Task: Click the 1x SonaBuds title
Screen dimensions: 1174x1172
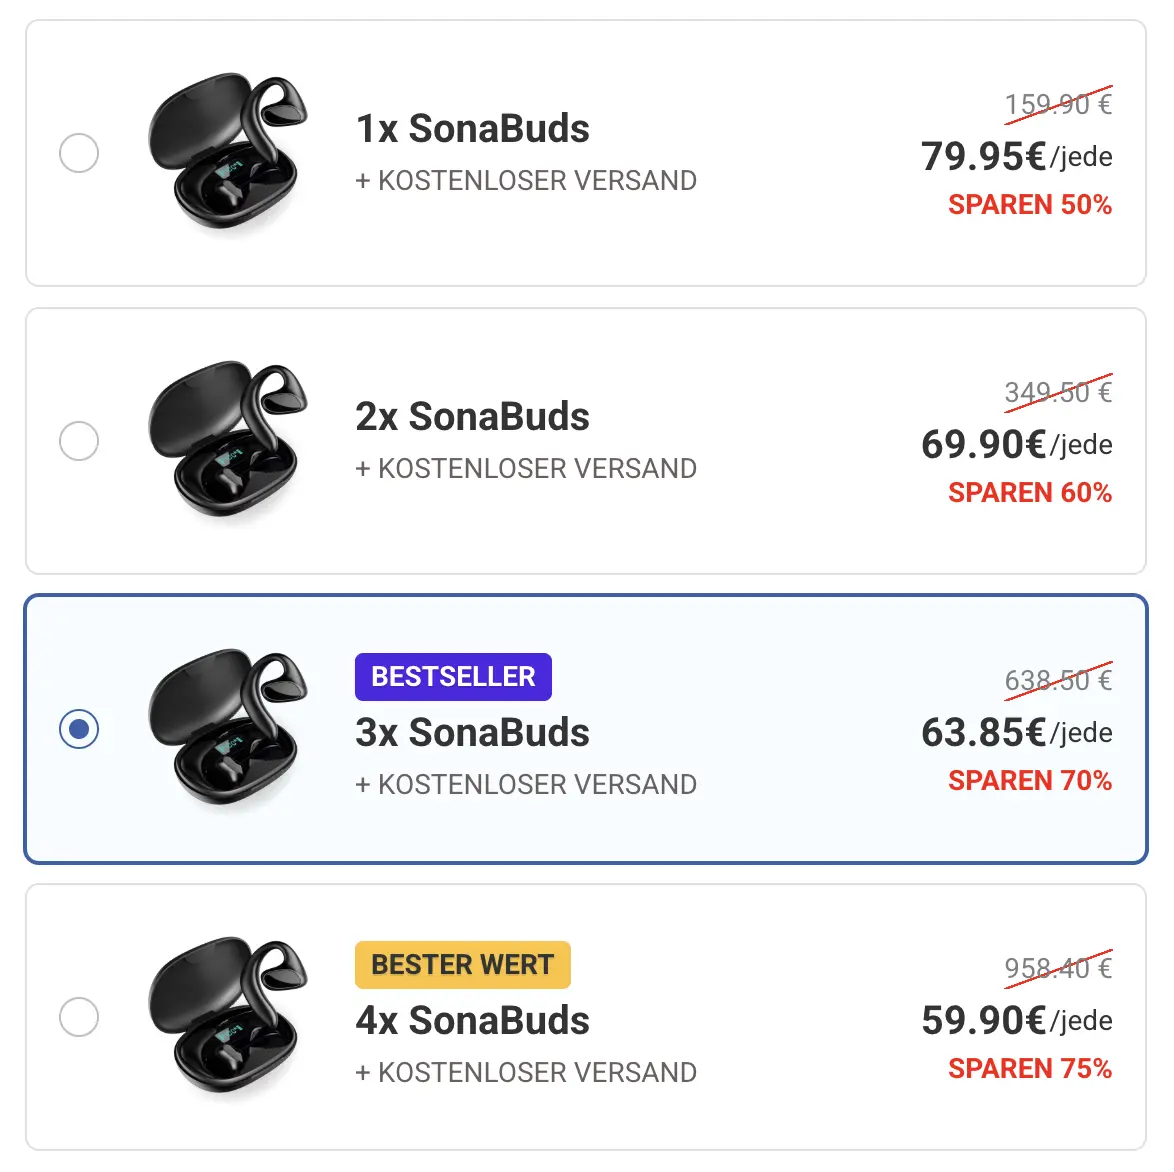Action: pos(472,129)
